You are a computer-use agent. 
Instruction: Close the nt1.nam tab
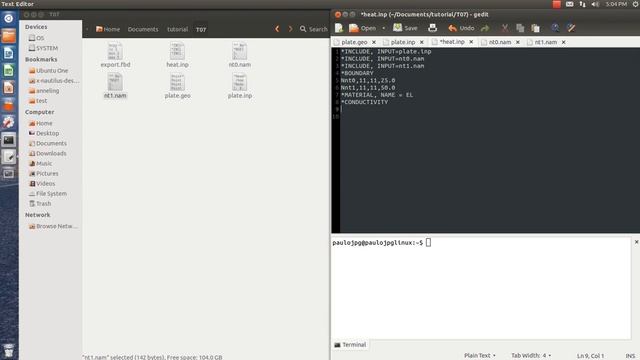(564, 42)
